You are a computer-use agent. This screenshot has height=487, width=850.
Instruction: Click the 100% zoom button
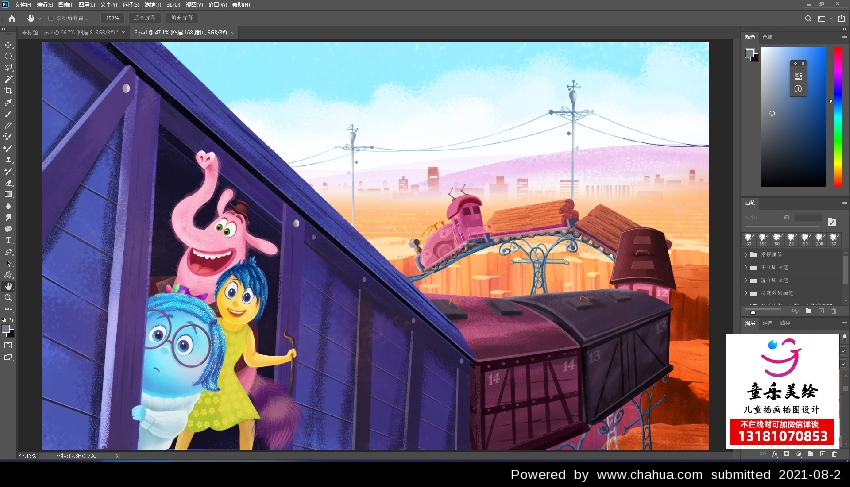(112, 18)
